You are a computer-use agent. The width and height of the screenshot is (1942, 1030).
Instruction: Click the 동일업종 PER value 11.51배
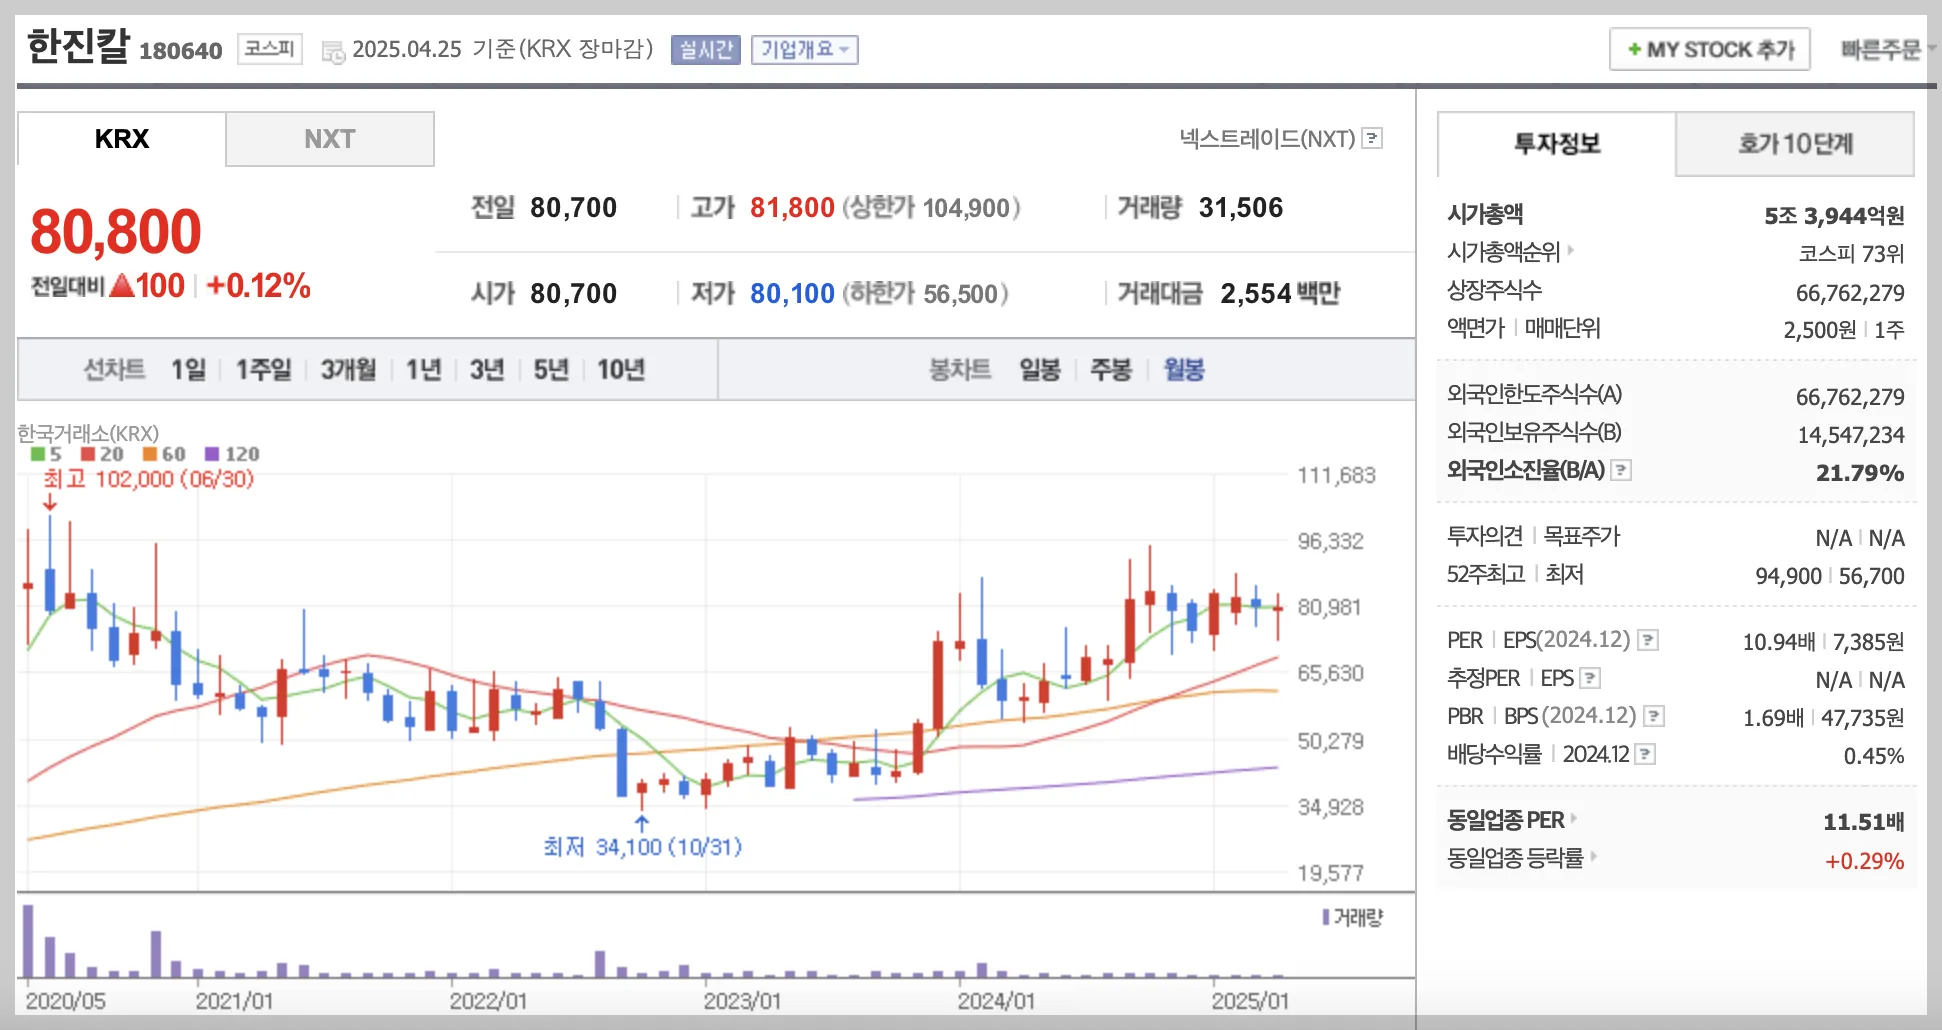[1864, 823]
